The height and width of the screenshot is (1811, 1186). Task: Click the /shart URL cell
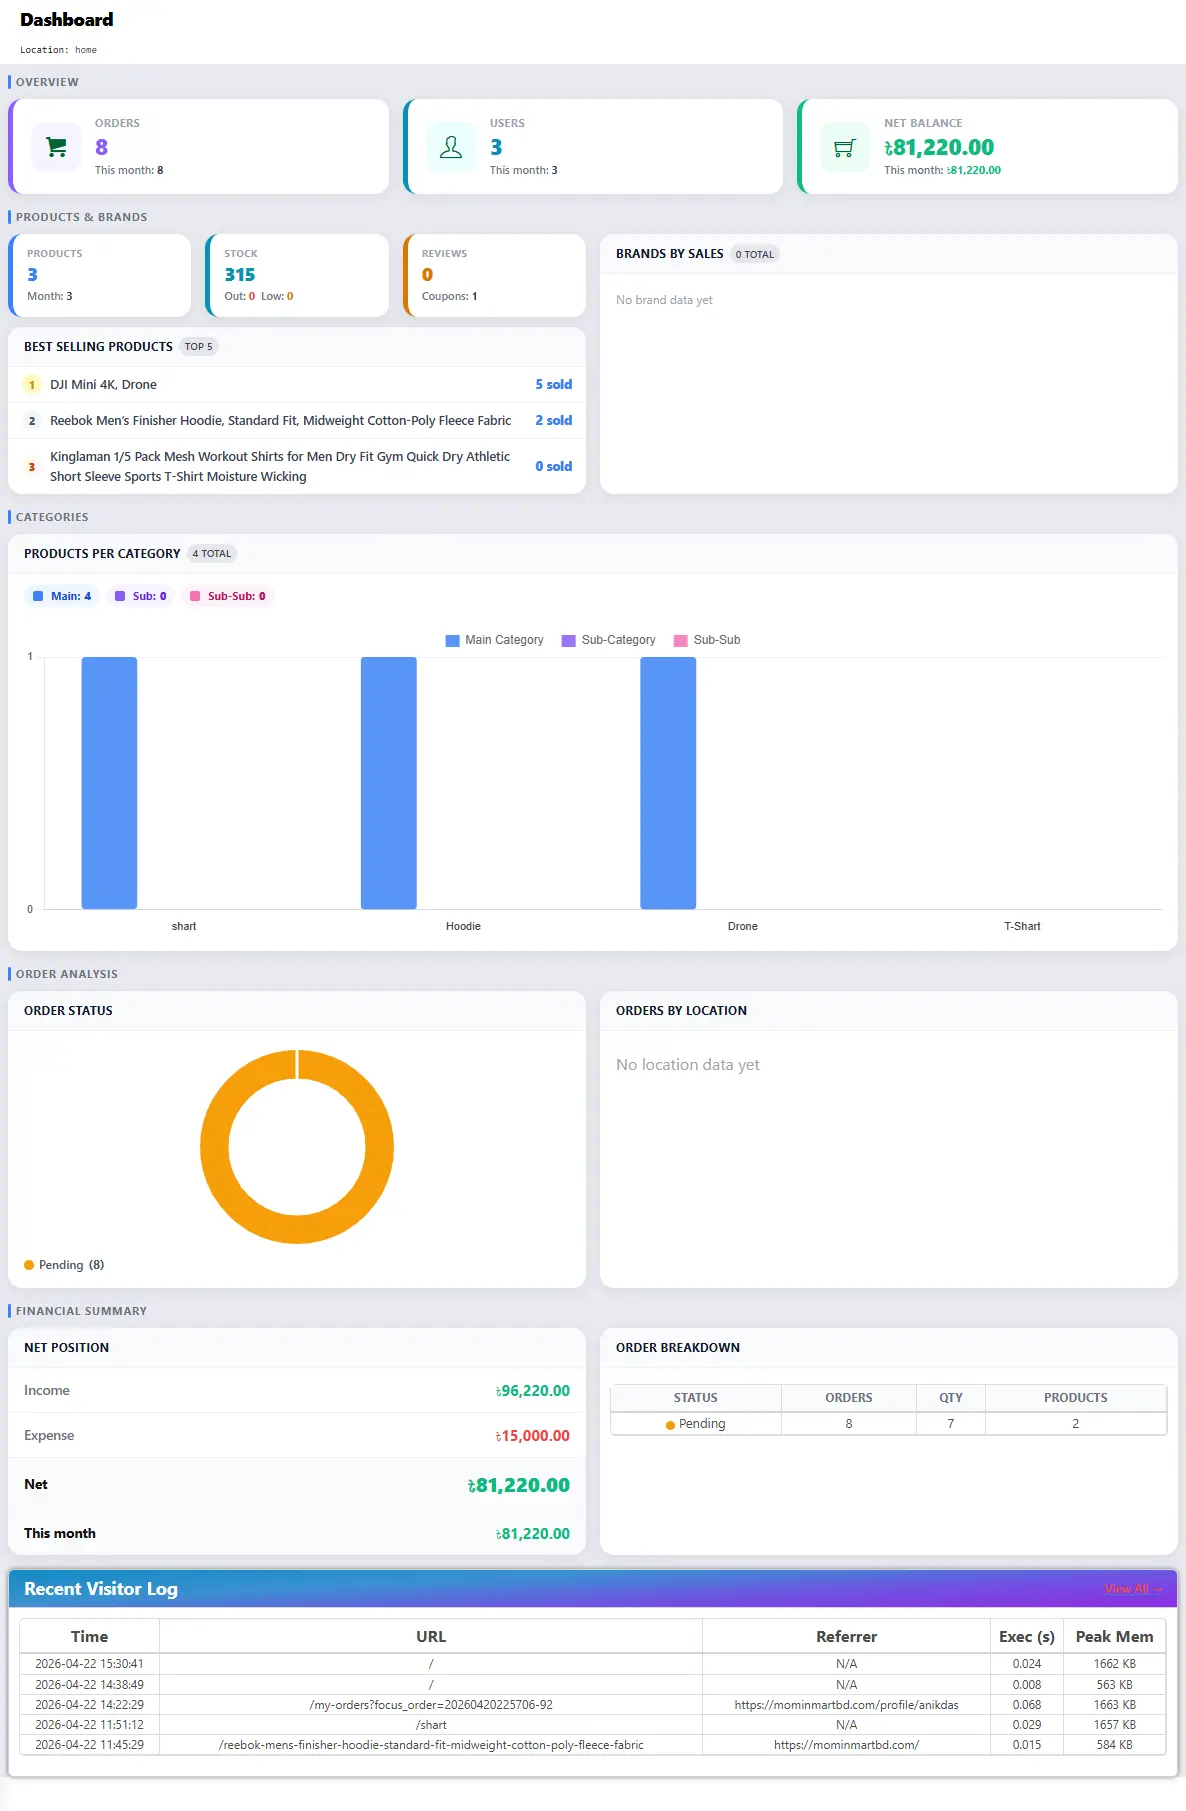[431, 1725]
